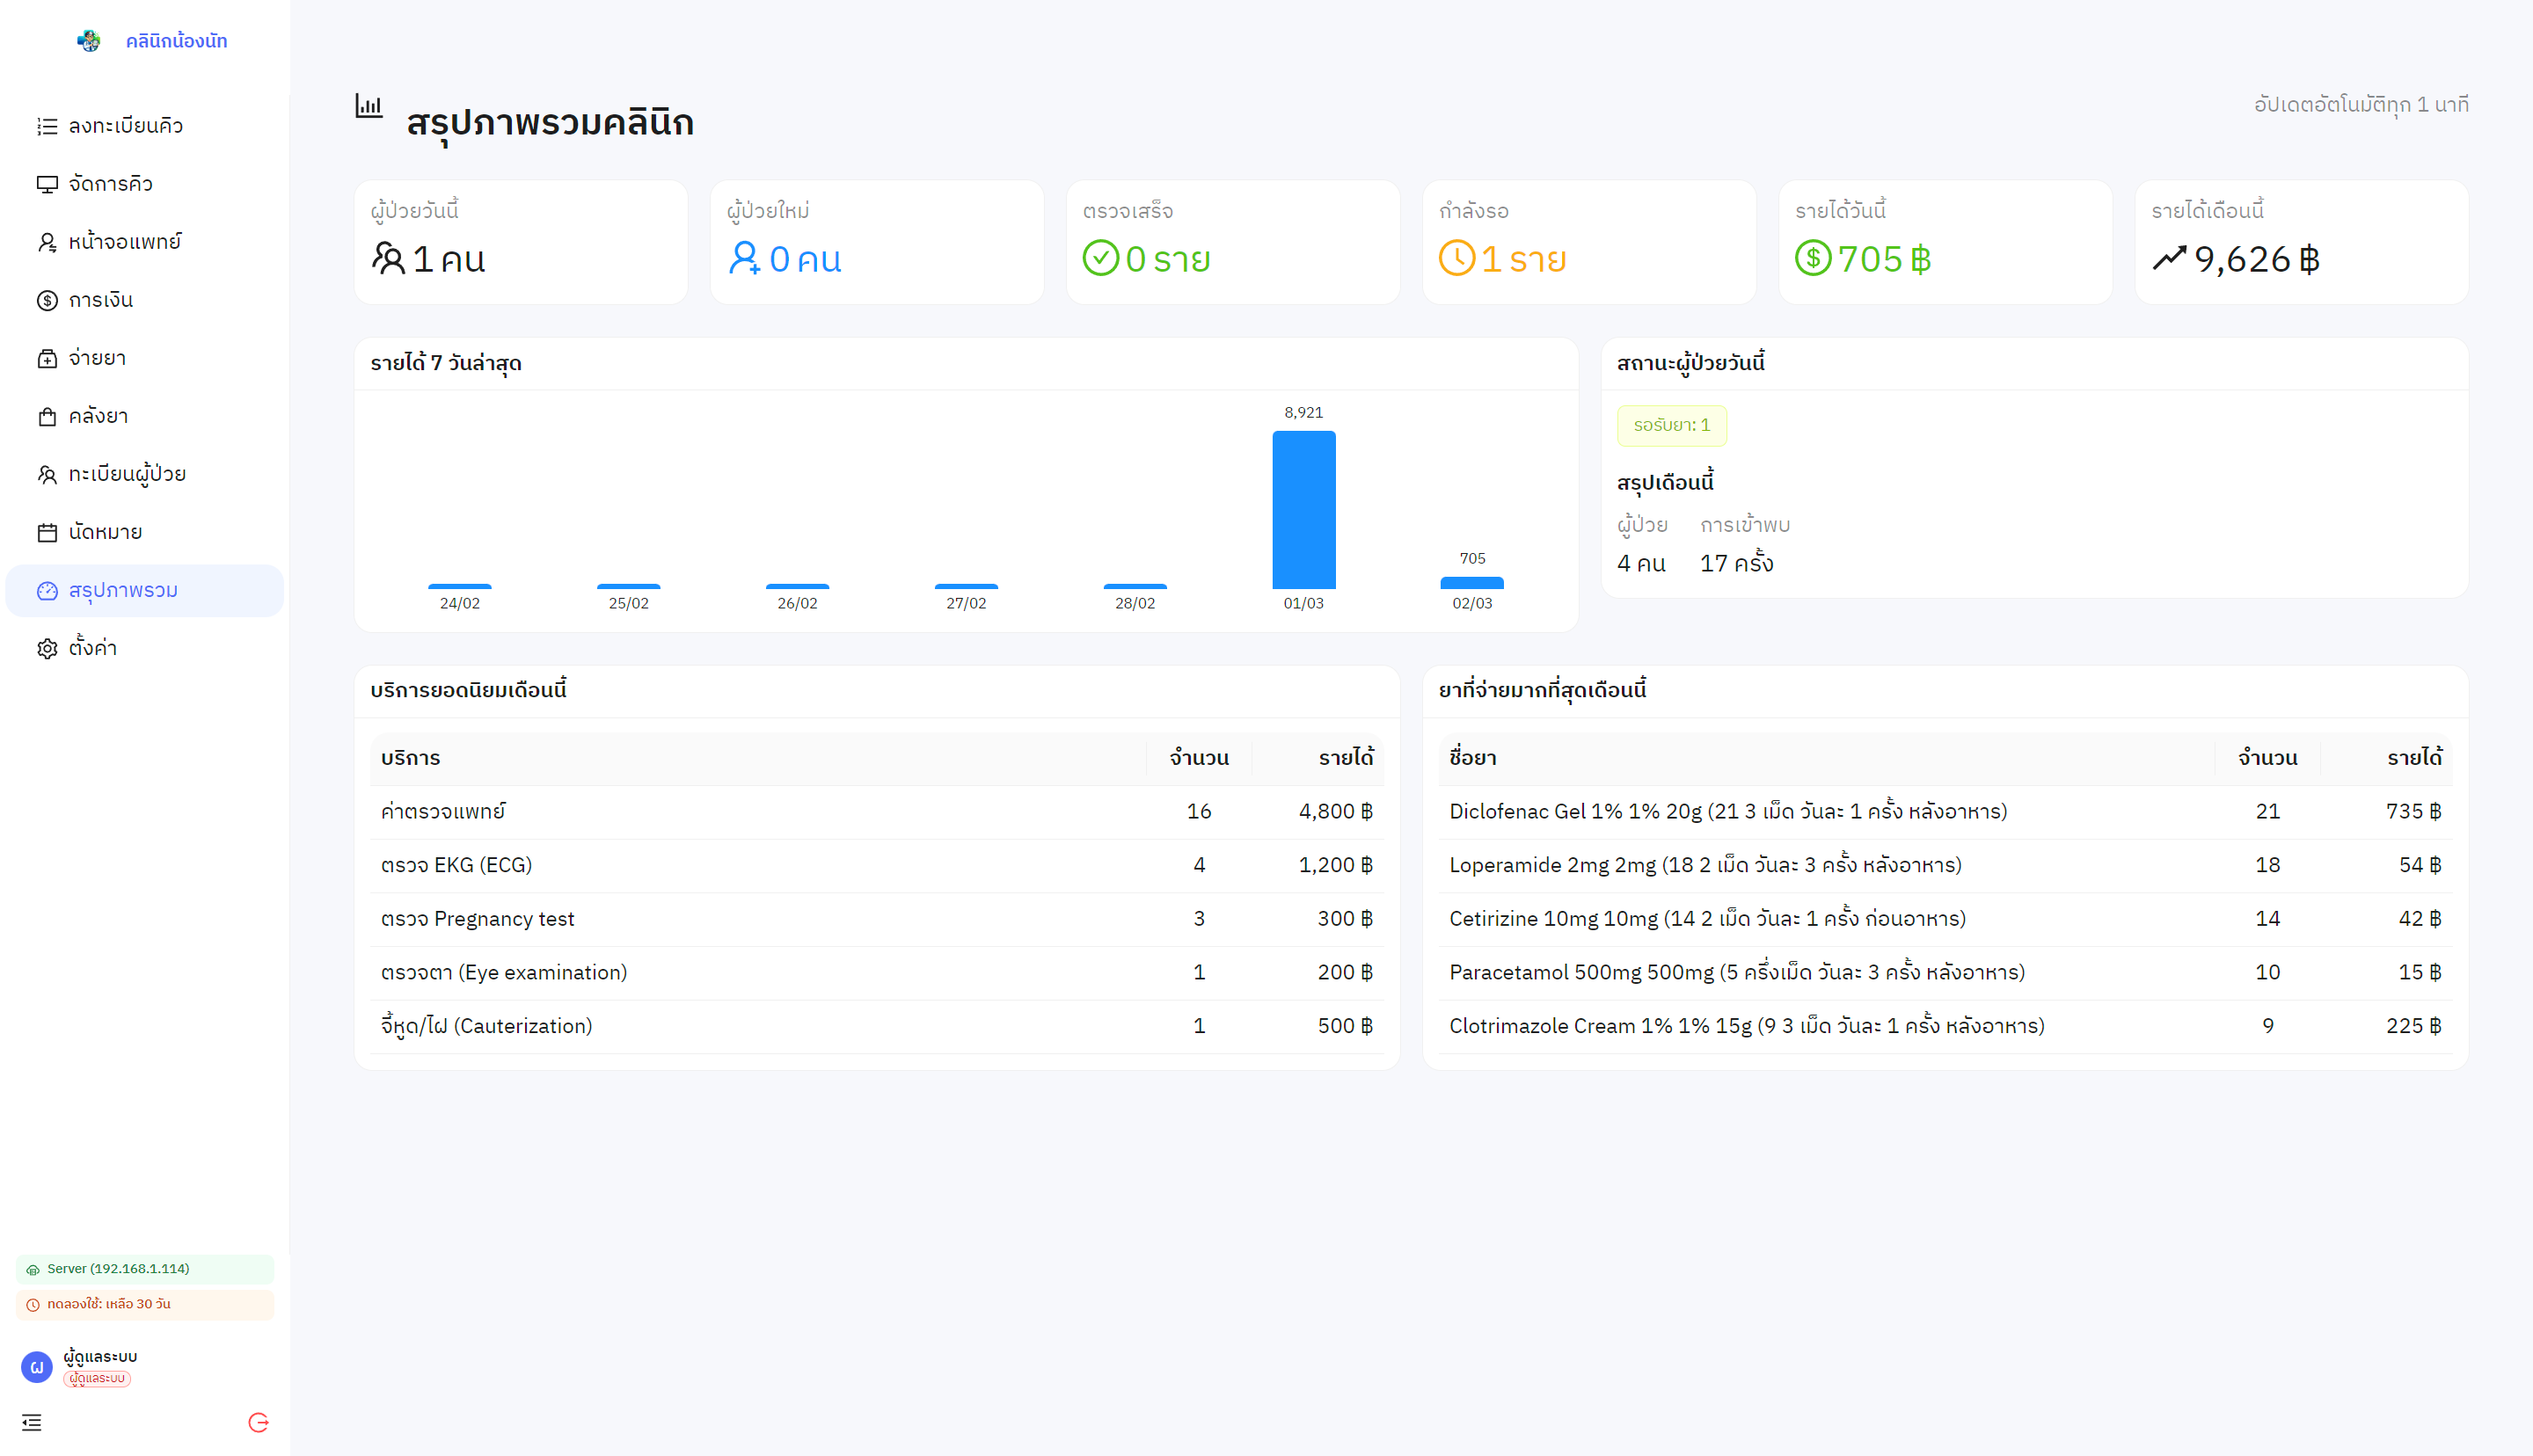Click the stethoscope user icon for หน้าจอแพทย์
The width and height of the screenshot is (2533, 1456).
pyautogui.click(x=47, y=242)
